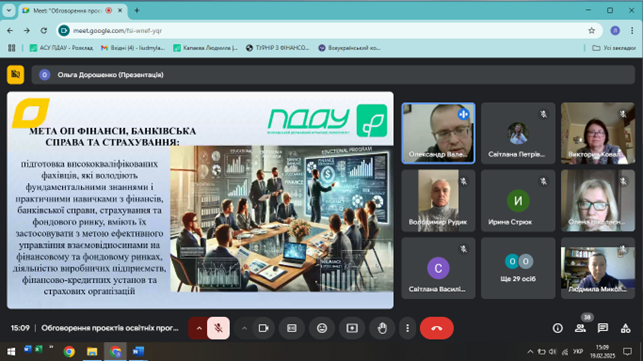Show participants people panel

tap(580, 328)
